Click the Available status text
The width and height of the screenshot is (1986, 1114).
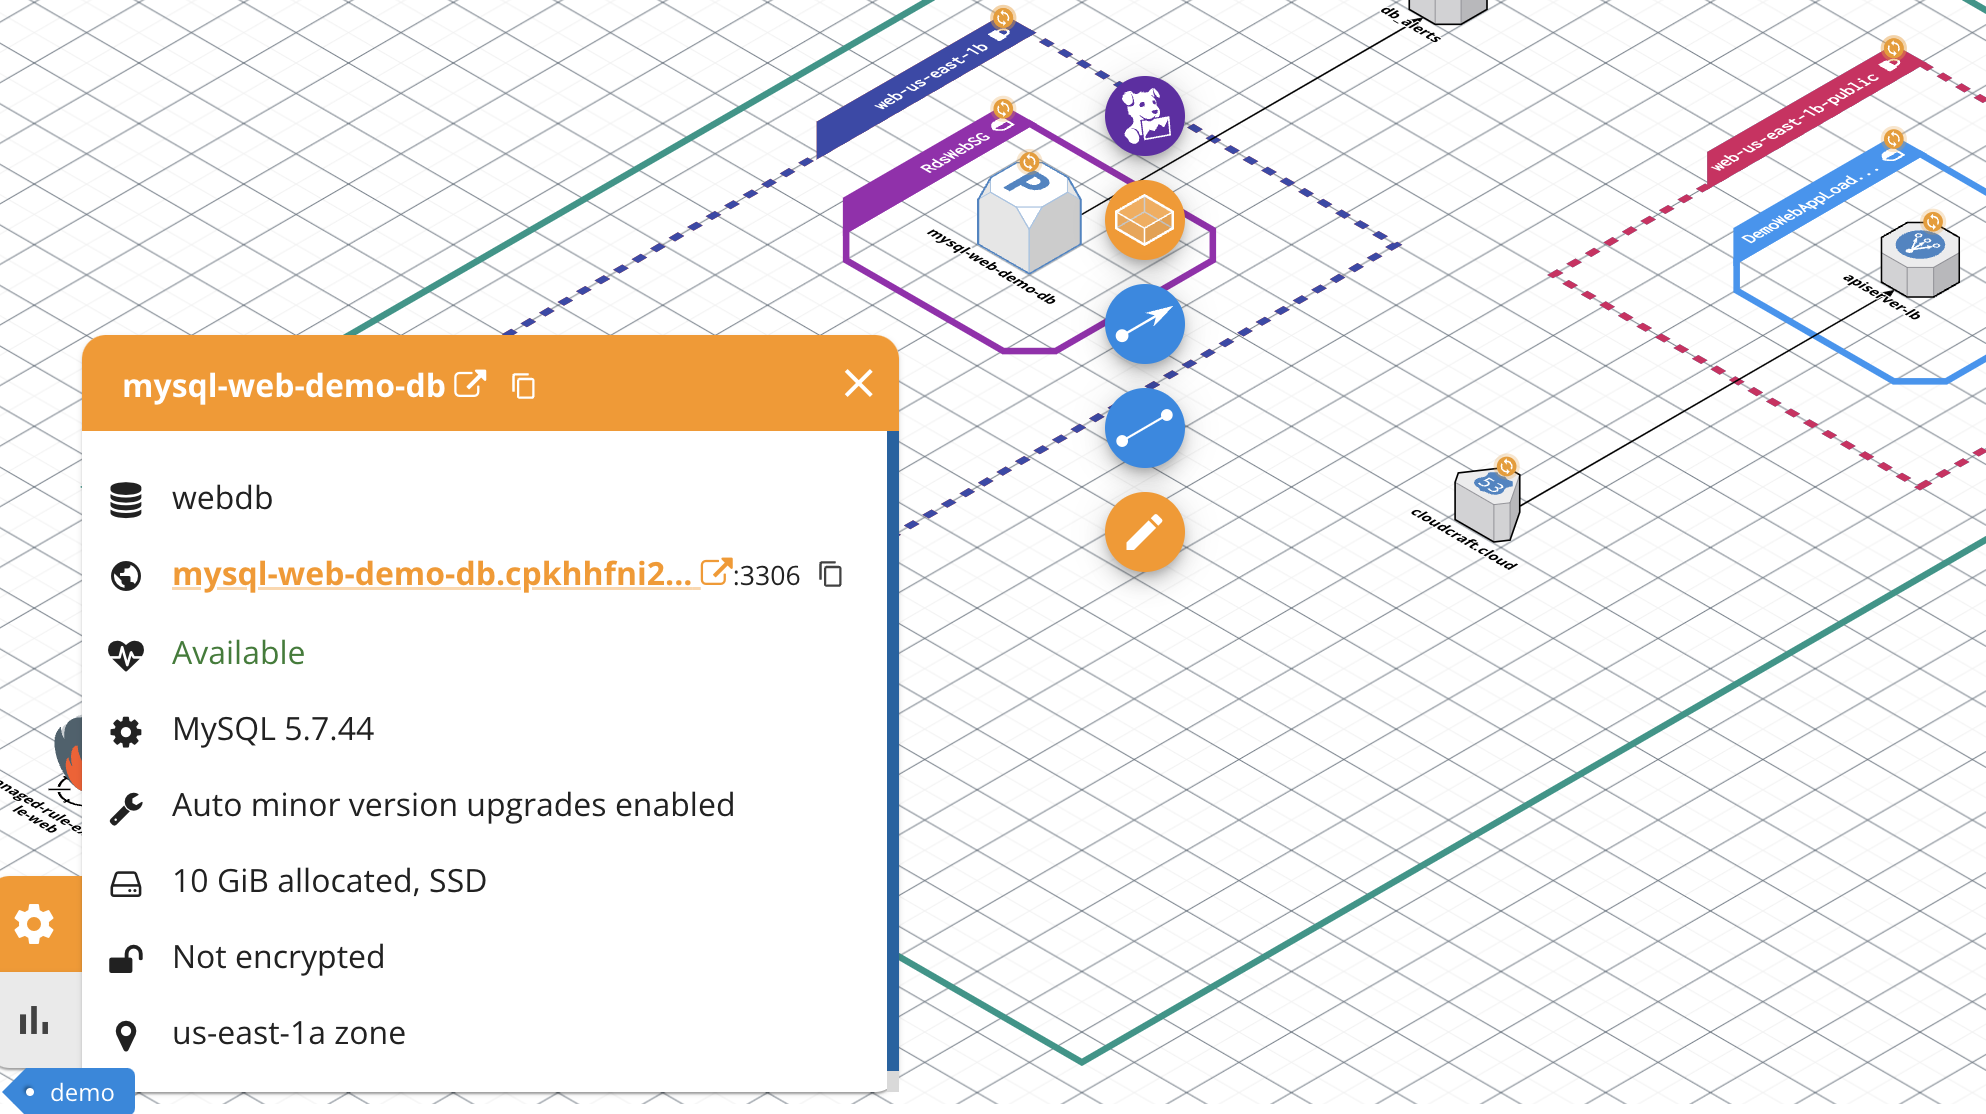tap(238, 653)
